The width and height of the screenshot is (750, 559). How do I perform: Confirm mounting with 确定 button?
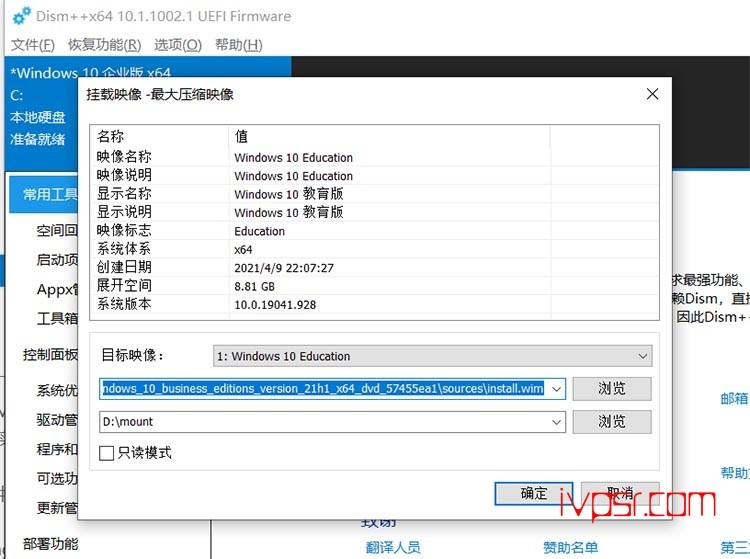534,493
